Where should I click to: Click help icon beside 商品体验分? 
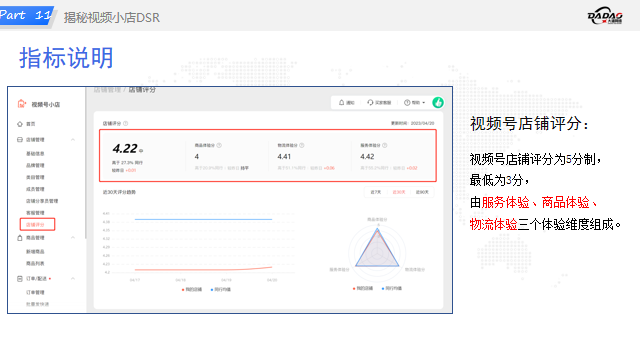219,145
